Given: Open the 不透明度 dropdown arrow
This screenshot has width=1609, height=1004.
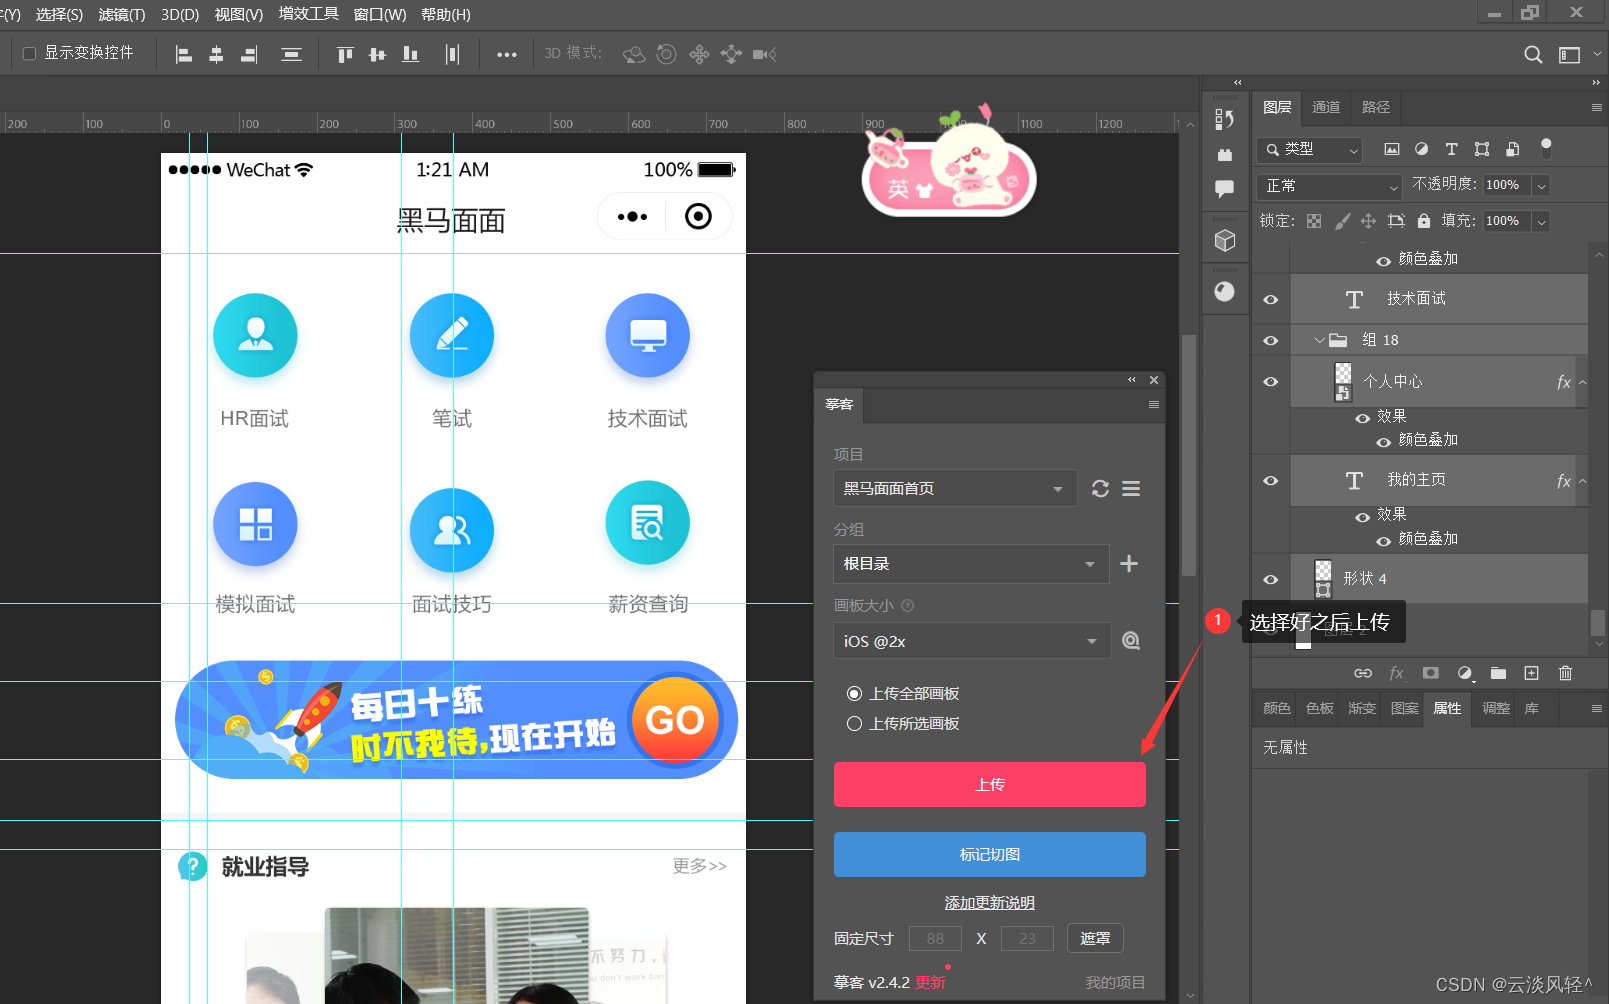Looking at the screenshot, I should pyautogui.click(x=1542, y=186).
